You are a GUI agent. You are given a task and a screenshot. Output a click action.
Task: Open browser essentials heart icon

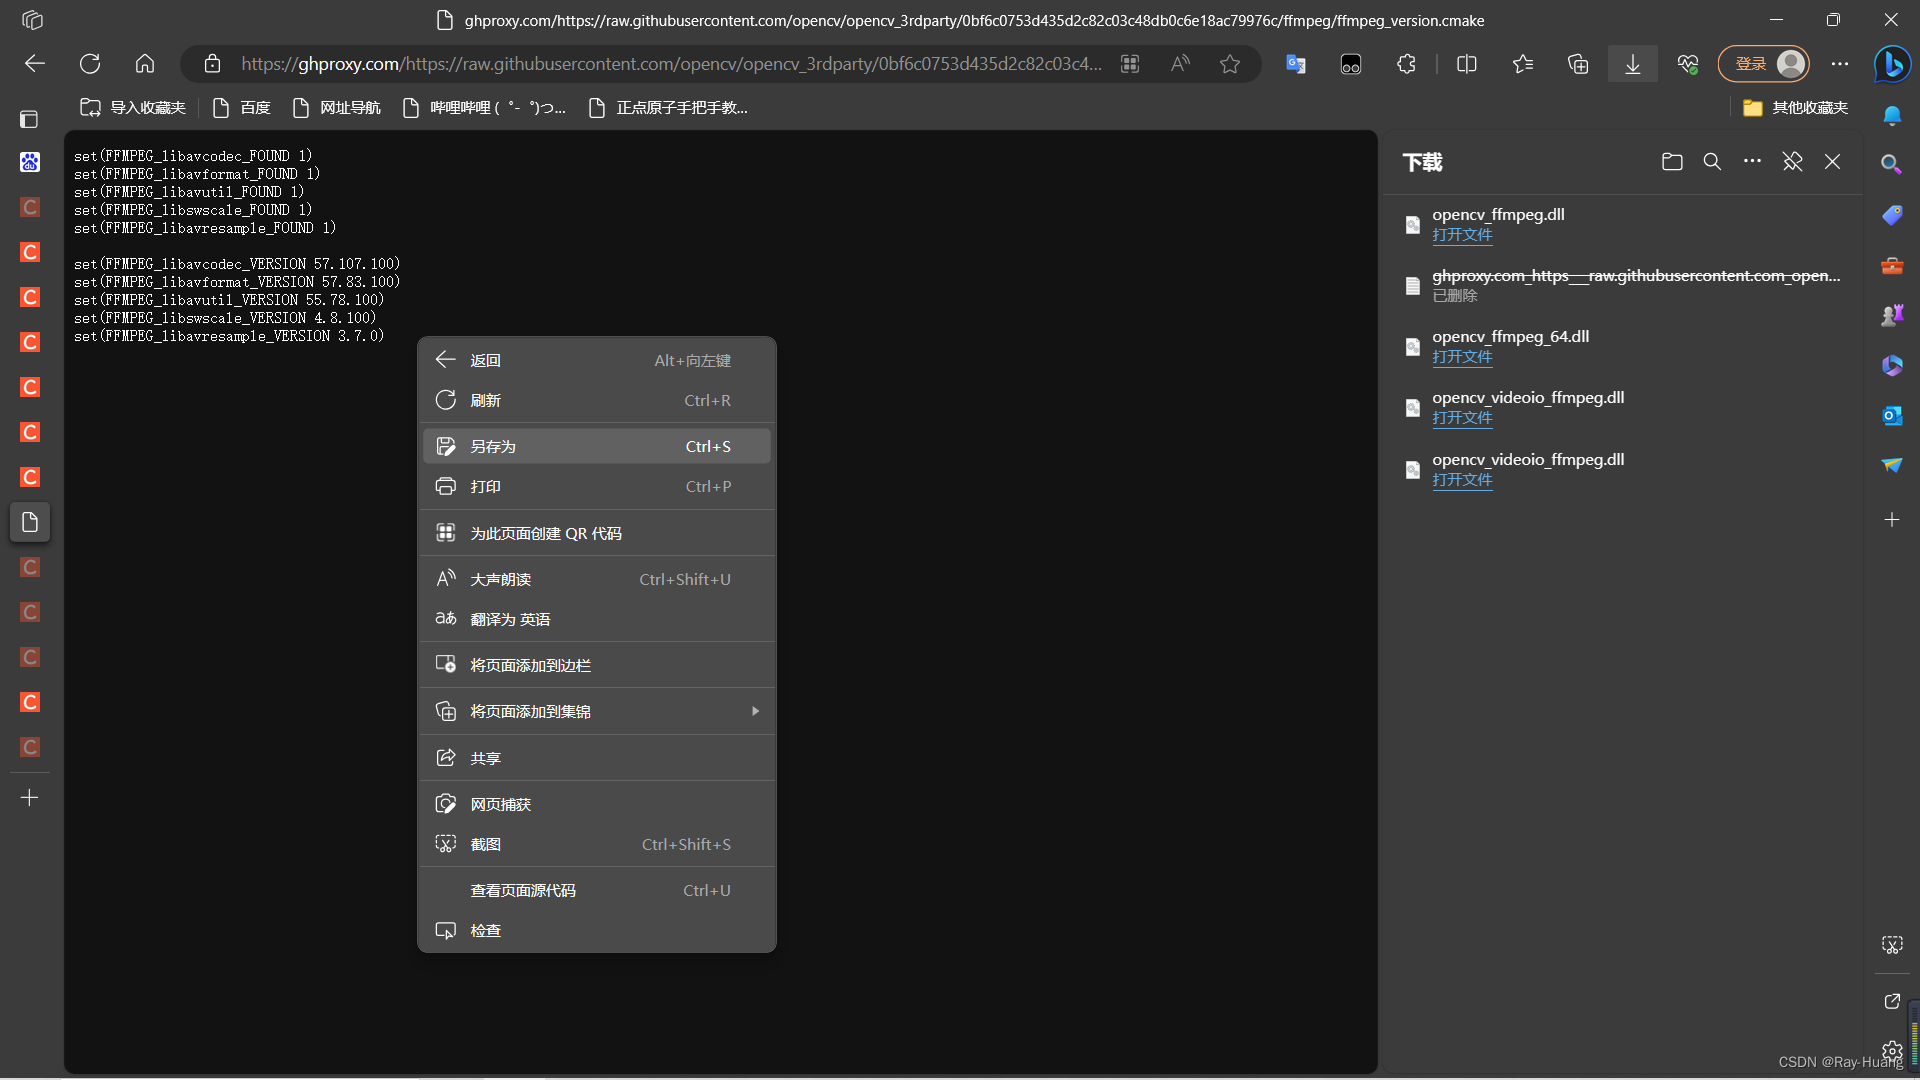click(x=1688, y=64)
